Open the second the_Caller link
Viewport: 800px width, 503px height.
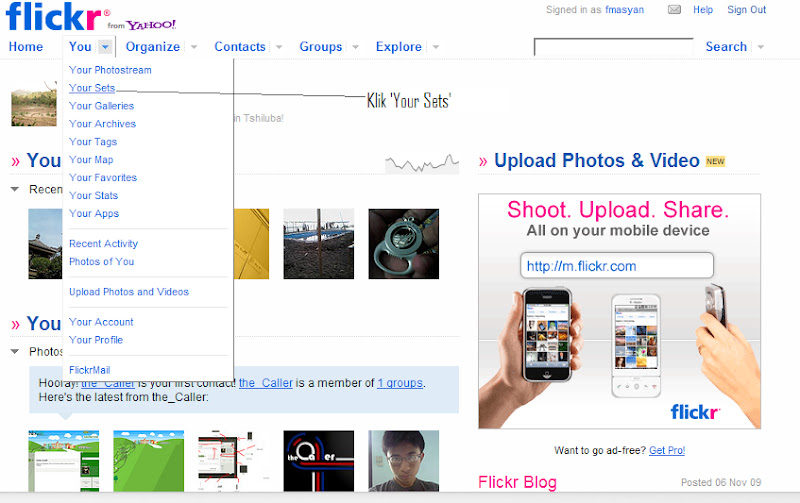pyautogui.click(x=266, y=383)
